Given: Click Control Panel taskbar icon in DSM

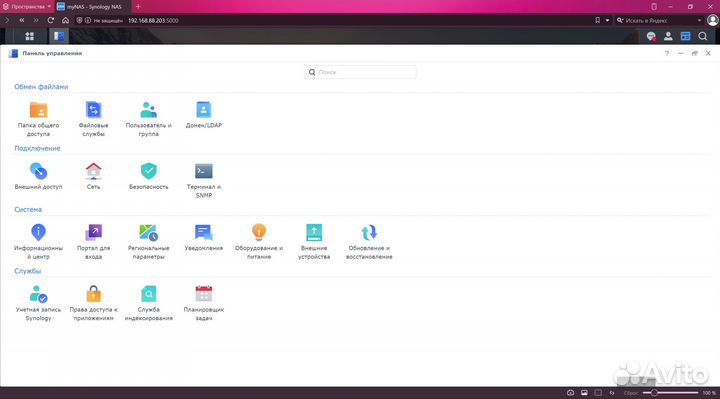Looking at the screenshot, I should tap(59, 36).
